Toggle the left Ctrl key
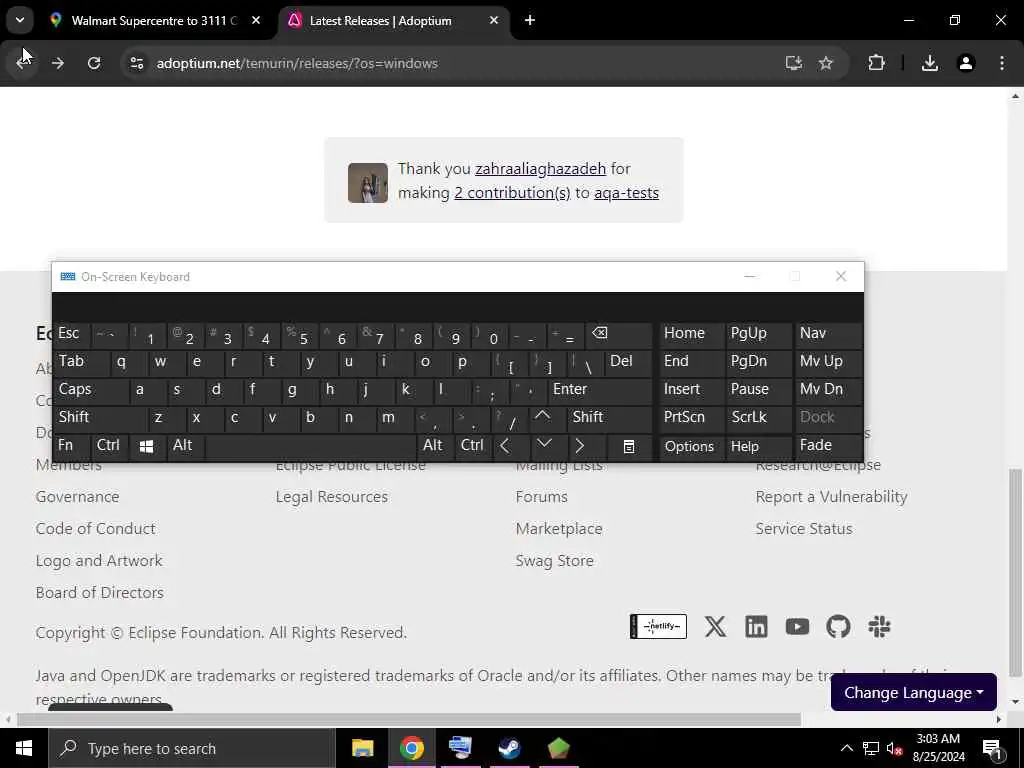The image size is (1024, 768). [x=110, y=447]
